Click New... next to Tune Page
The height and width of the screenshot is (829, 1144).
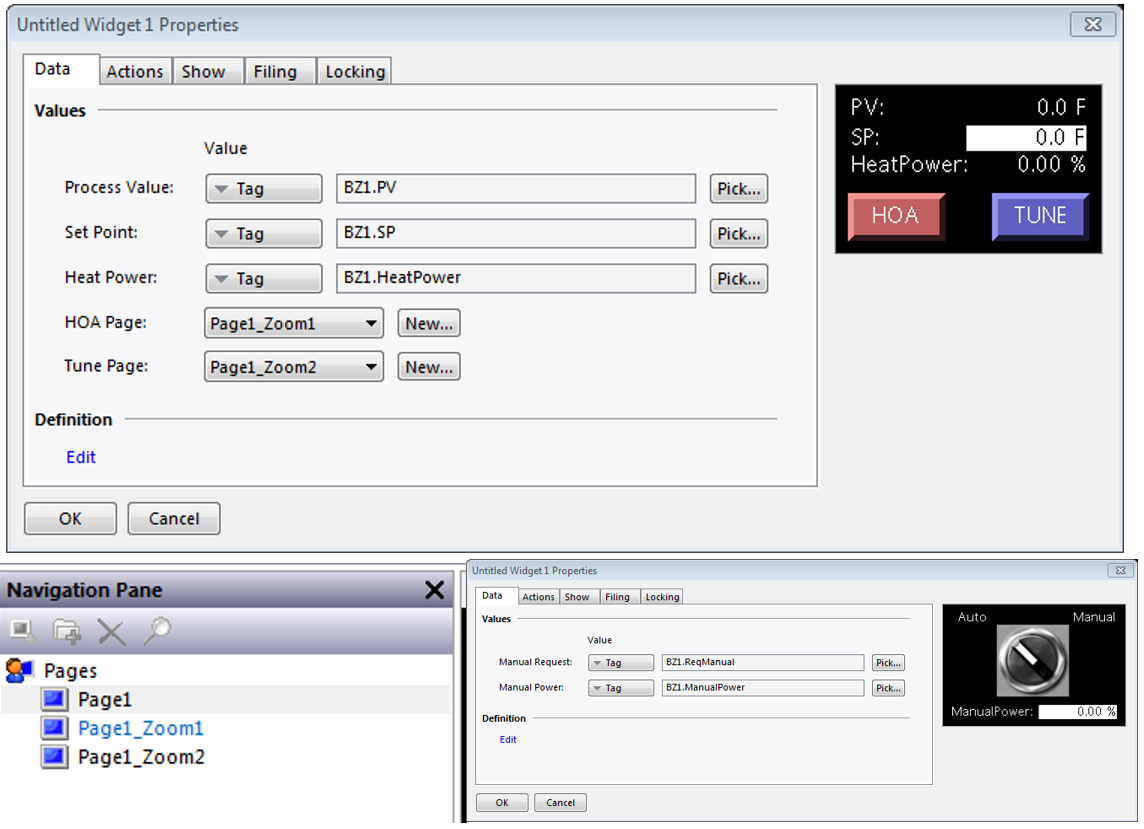[429, 367]
